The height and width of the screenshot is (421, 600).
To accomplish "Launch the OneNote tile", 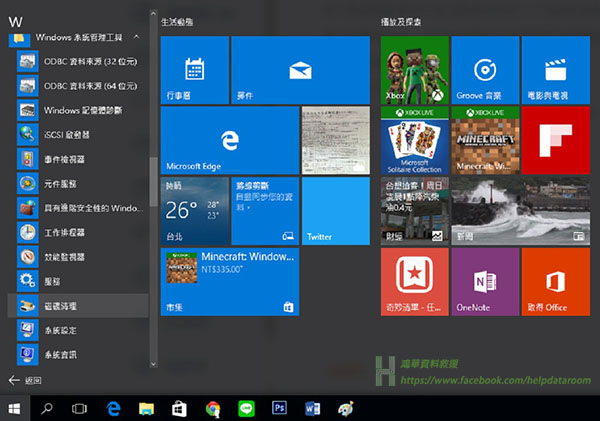I will pyautogui.click(x=484, y=281).
